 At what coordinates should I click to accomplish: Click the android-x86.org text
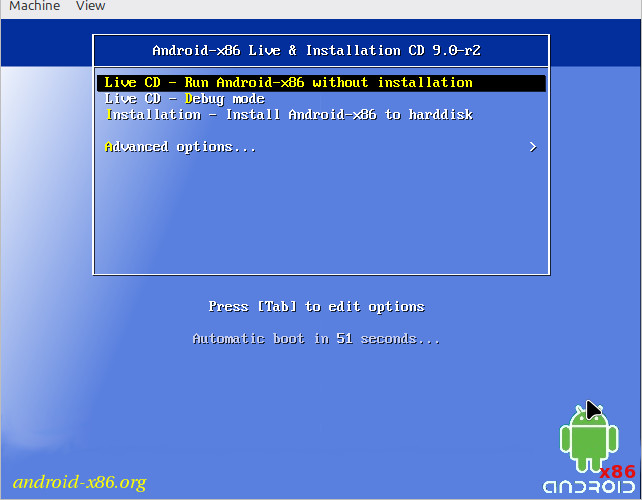click(79, 482)
